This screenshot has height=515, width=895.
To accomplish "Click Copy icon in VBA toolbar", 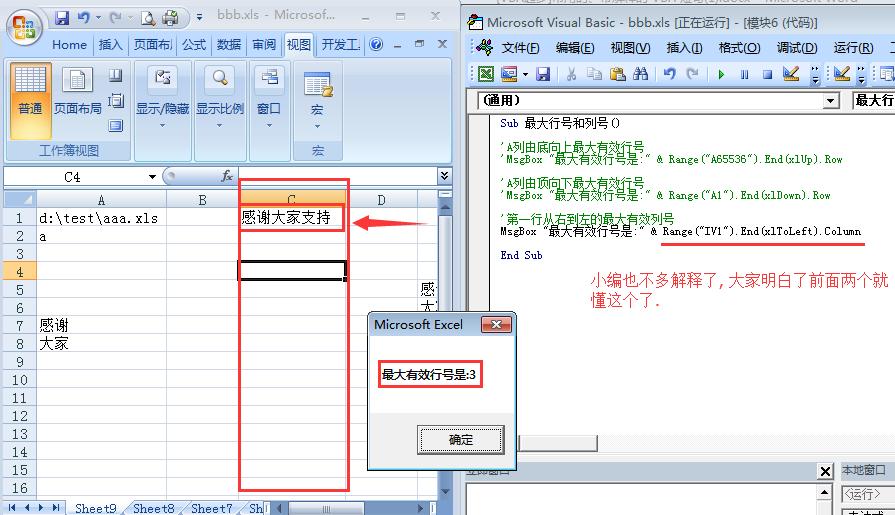I will click(594, 74).
